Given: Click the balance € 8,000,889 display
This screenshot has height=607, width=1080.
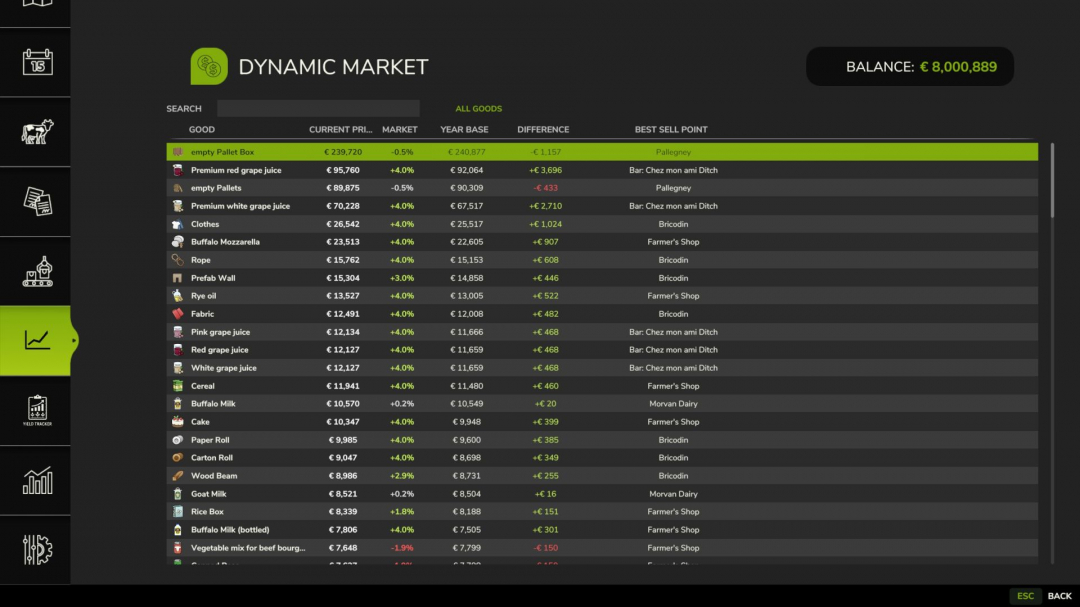Looking at the screenshot, I should [x=910, y=67].
